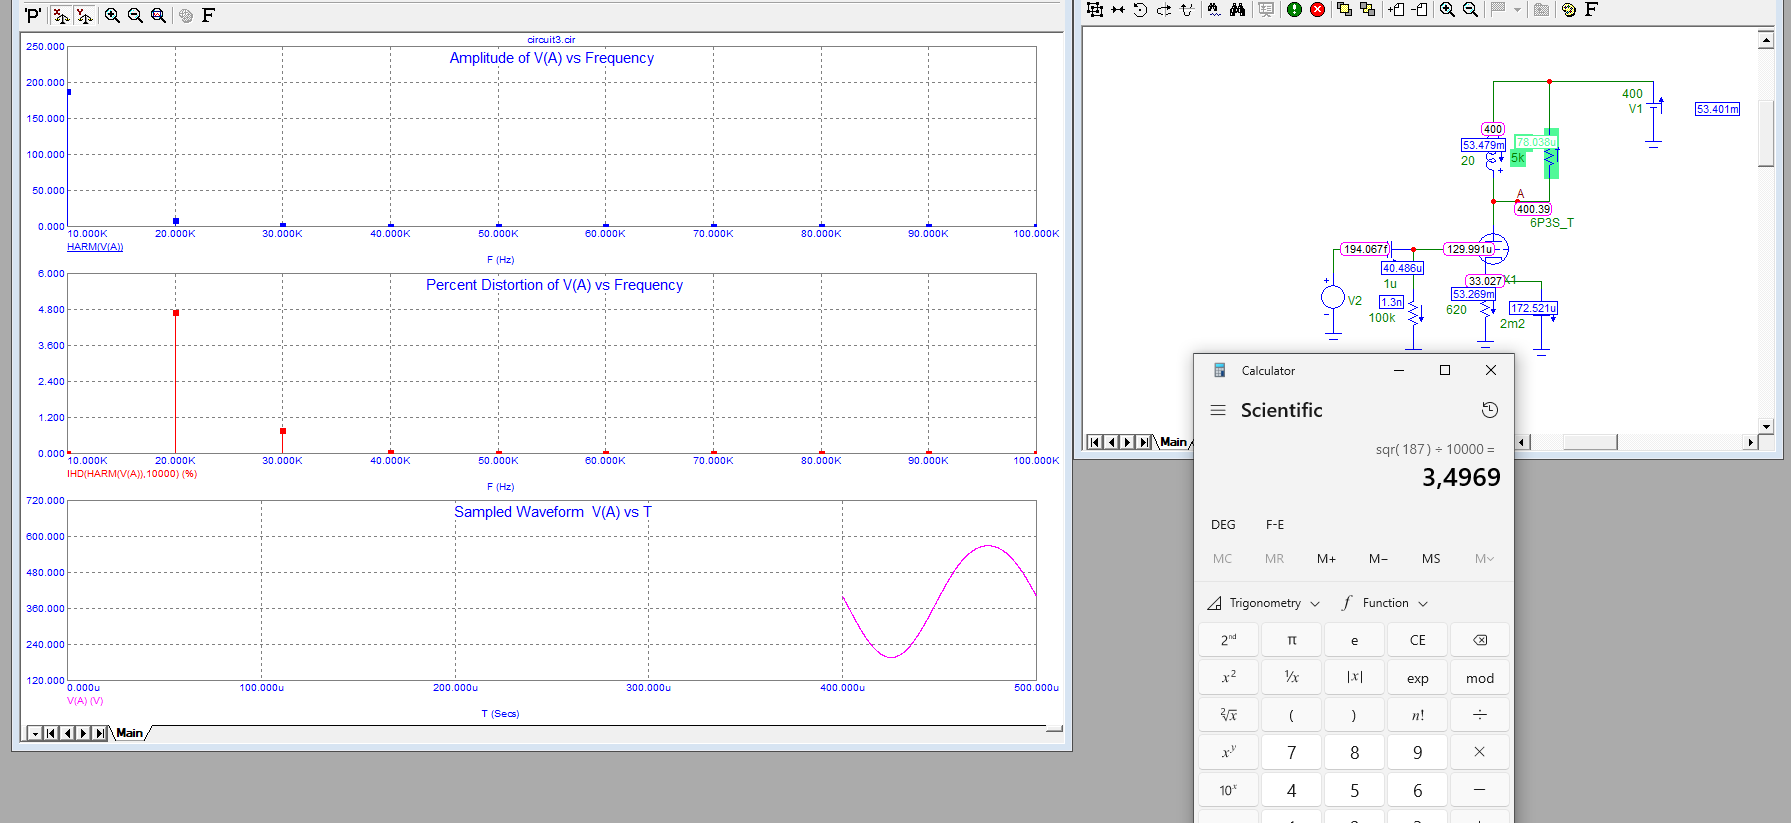The width and height of the screenshot is (1791, 823).
Task: Jump to first page in plot tab bar
Action: point(51,733)
